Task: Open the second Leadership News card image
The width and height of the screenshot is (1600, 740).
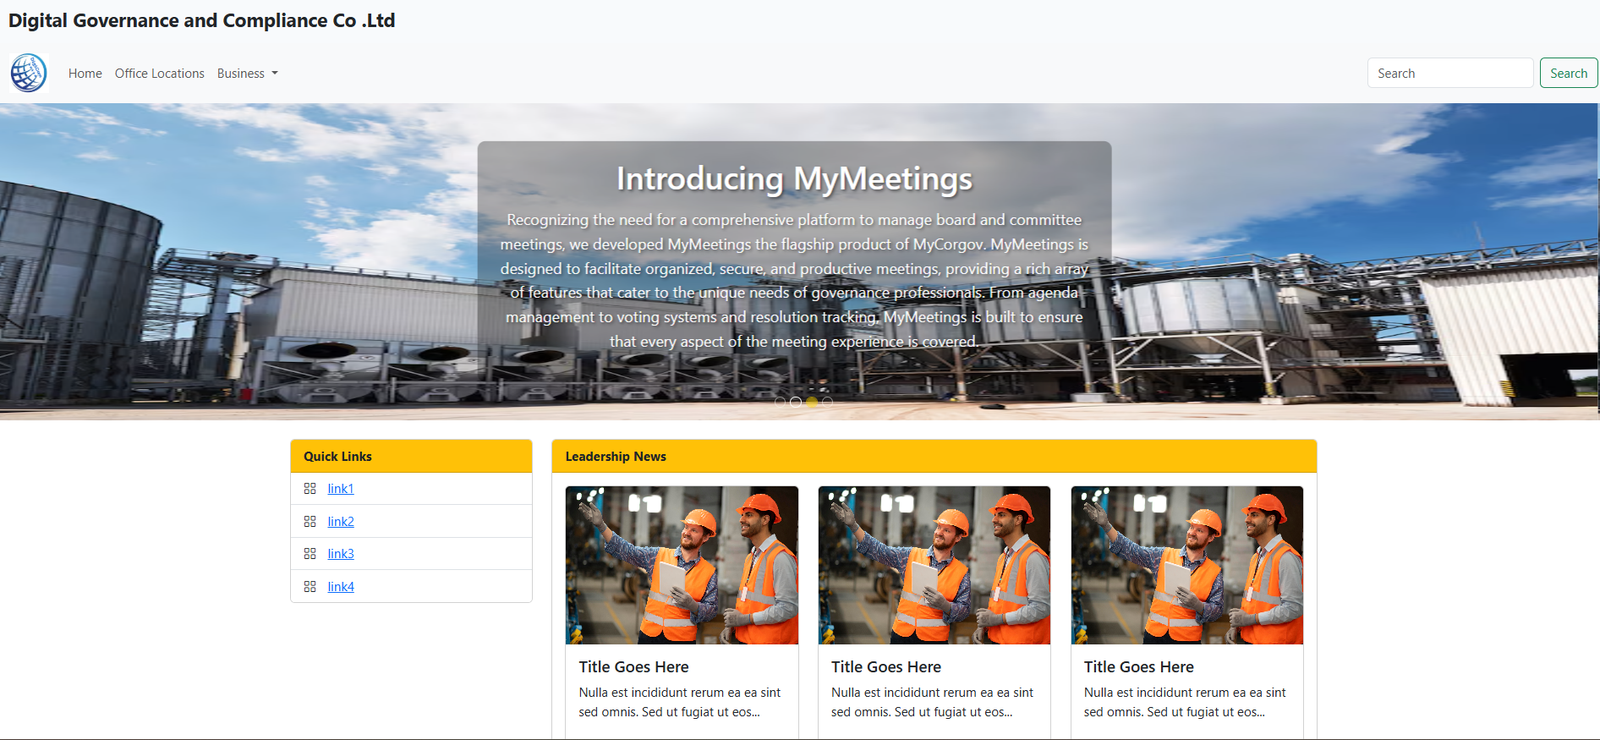Action: click(x=934, y=565)
